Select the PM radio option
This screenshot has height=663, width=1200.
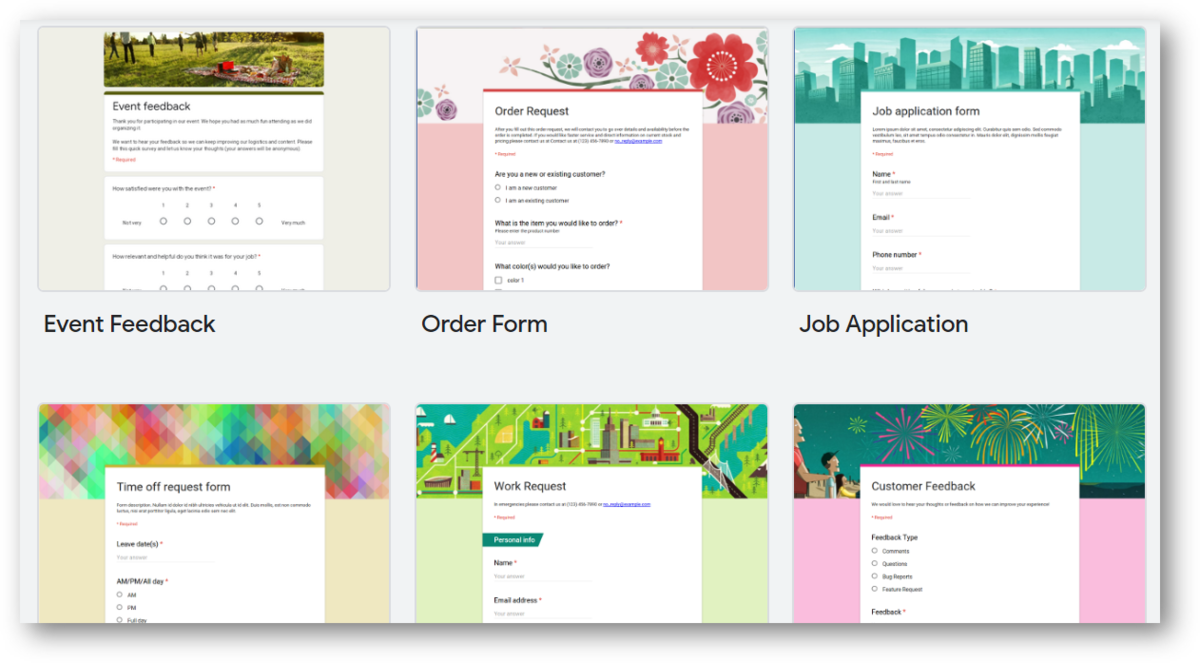(120, 607)
